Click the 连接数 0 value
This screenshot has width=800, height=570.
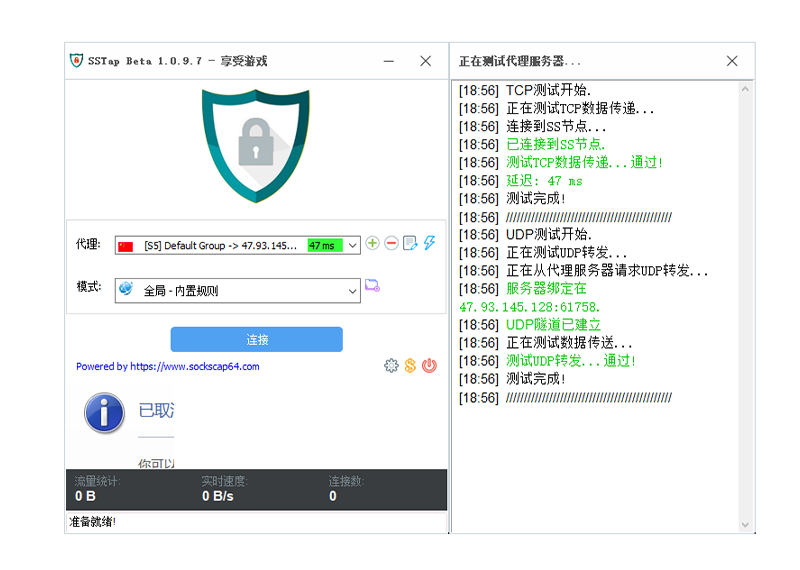[x=333, y=496]
